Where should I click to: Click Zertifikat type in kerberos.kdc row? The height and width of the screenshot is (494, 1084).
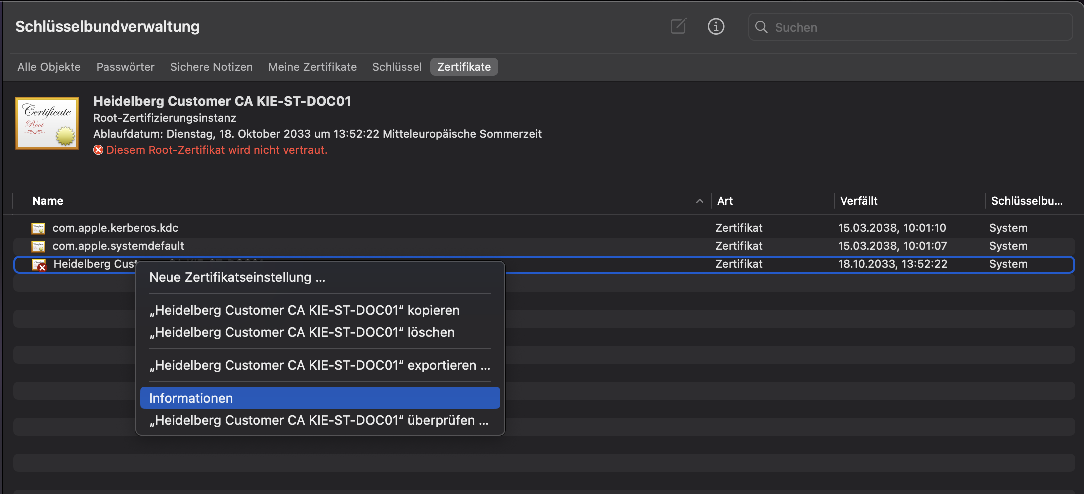coord(739,227)
